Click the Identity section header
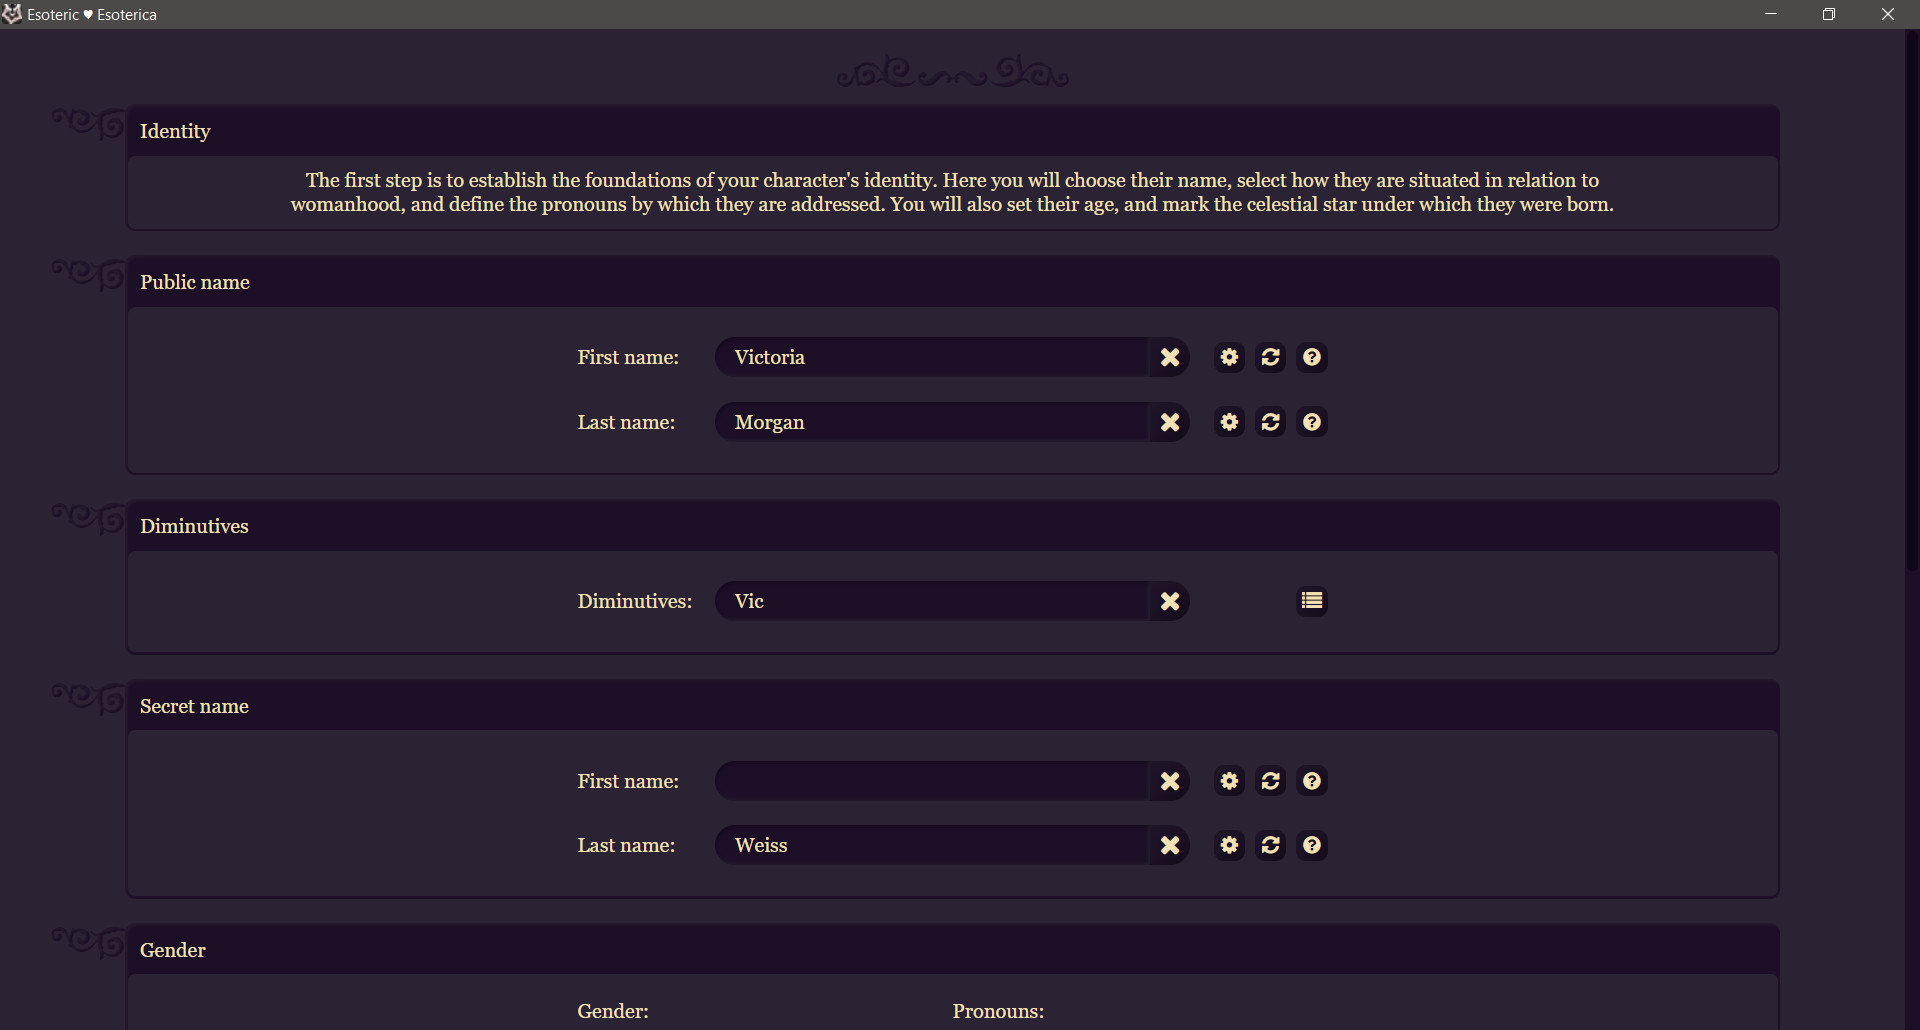Viewport: 1920px width, 1030px height. pyautogui.click(x=952, y=131)
